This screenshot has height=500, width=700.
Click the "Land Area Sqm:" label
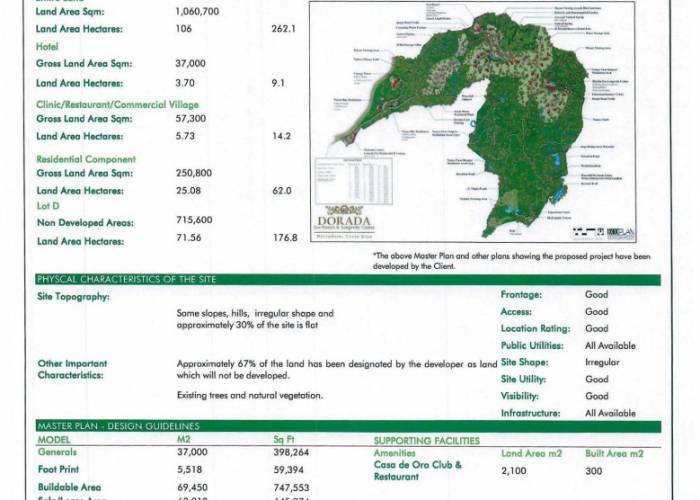click(x=70, y=12)
